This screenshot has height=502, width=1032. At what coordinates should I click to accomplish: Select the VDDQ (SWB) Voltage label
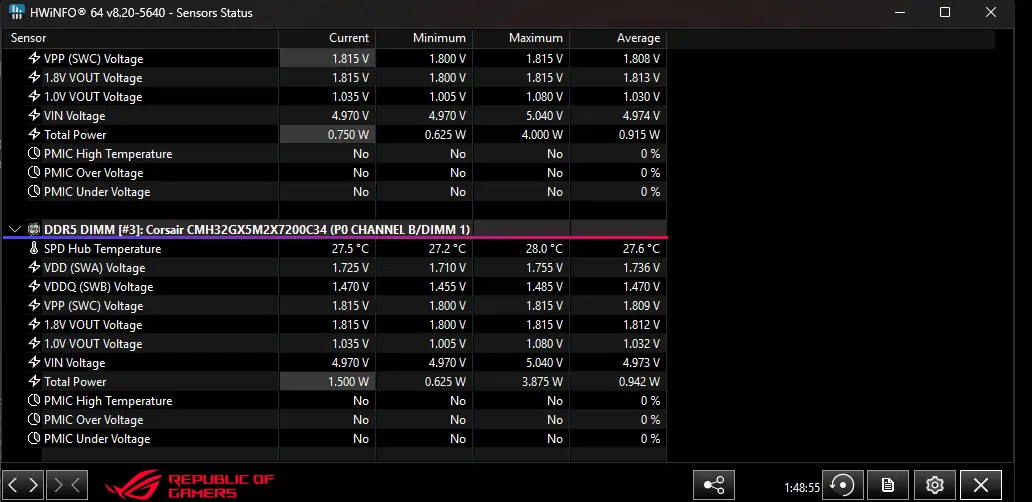click(98, 287)
